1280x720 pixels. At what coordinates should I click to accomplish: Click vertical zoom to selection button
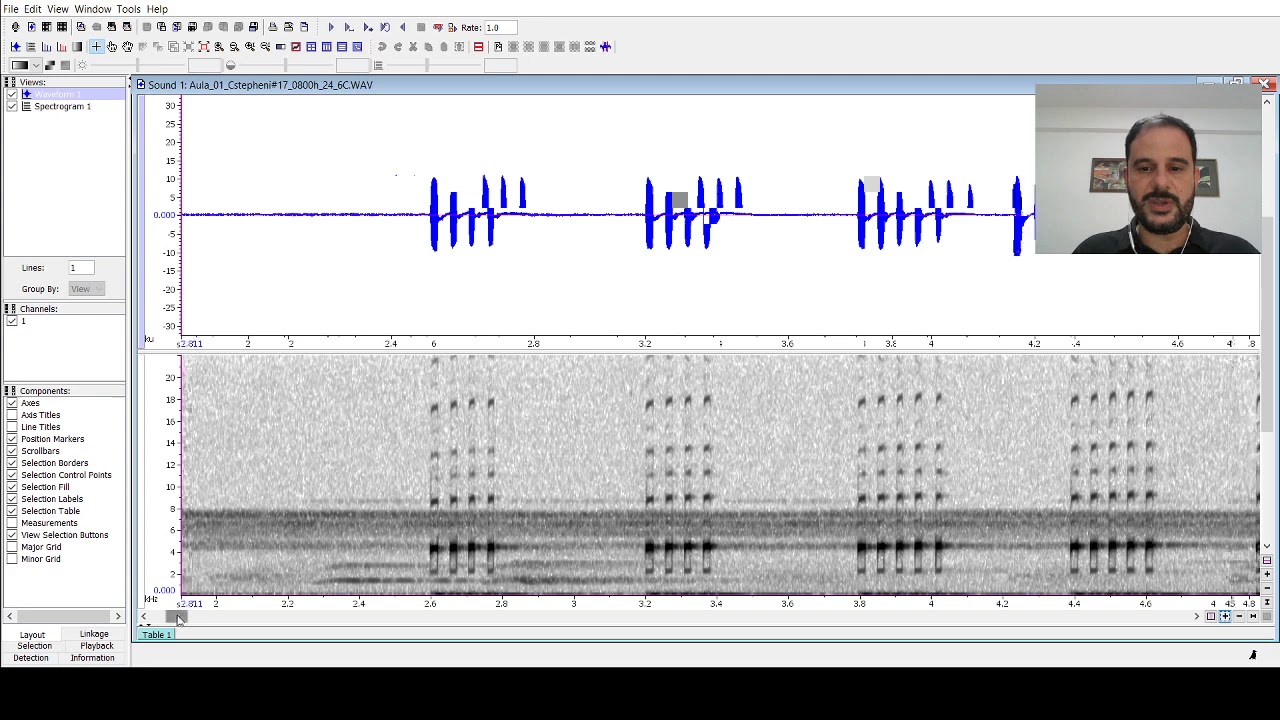point(1267,560)
